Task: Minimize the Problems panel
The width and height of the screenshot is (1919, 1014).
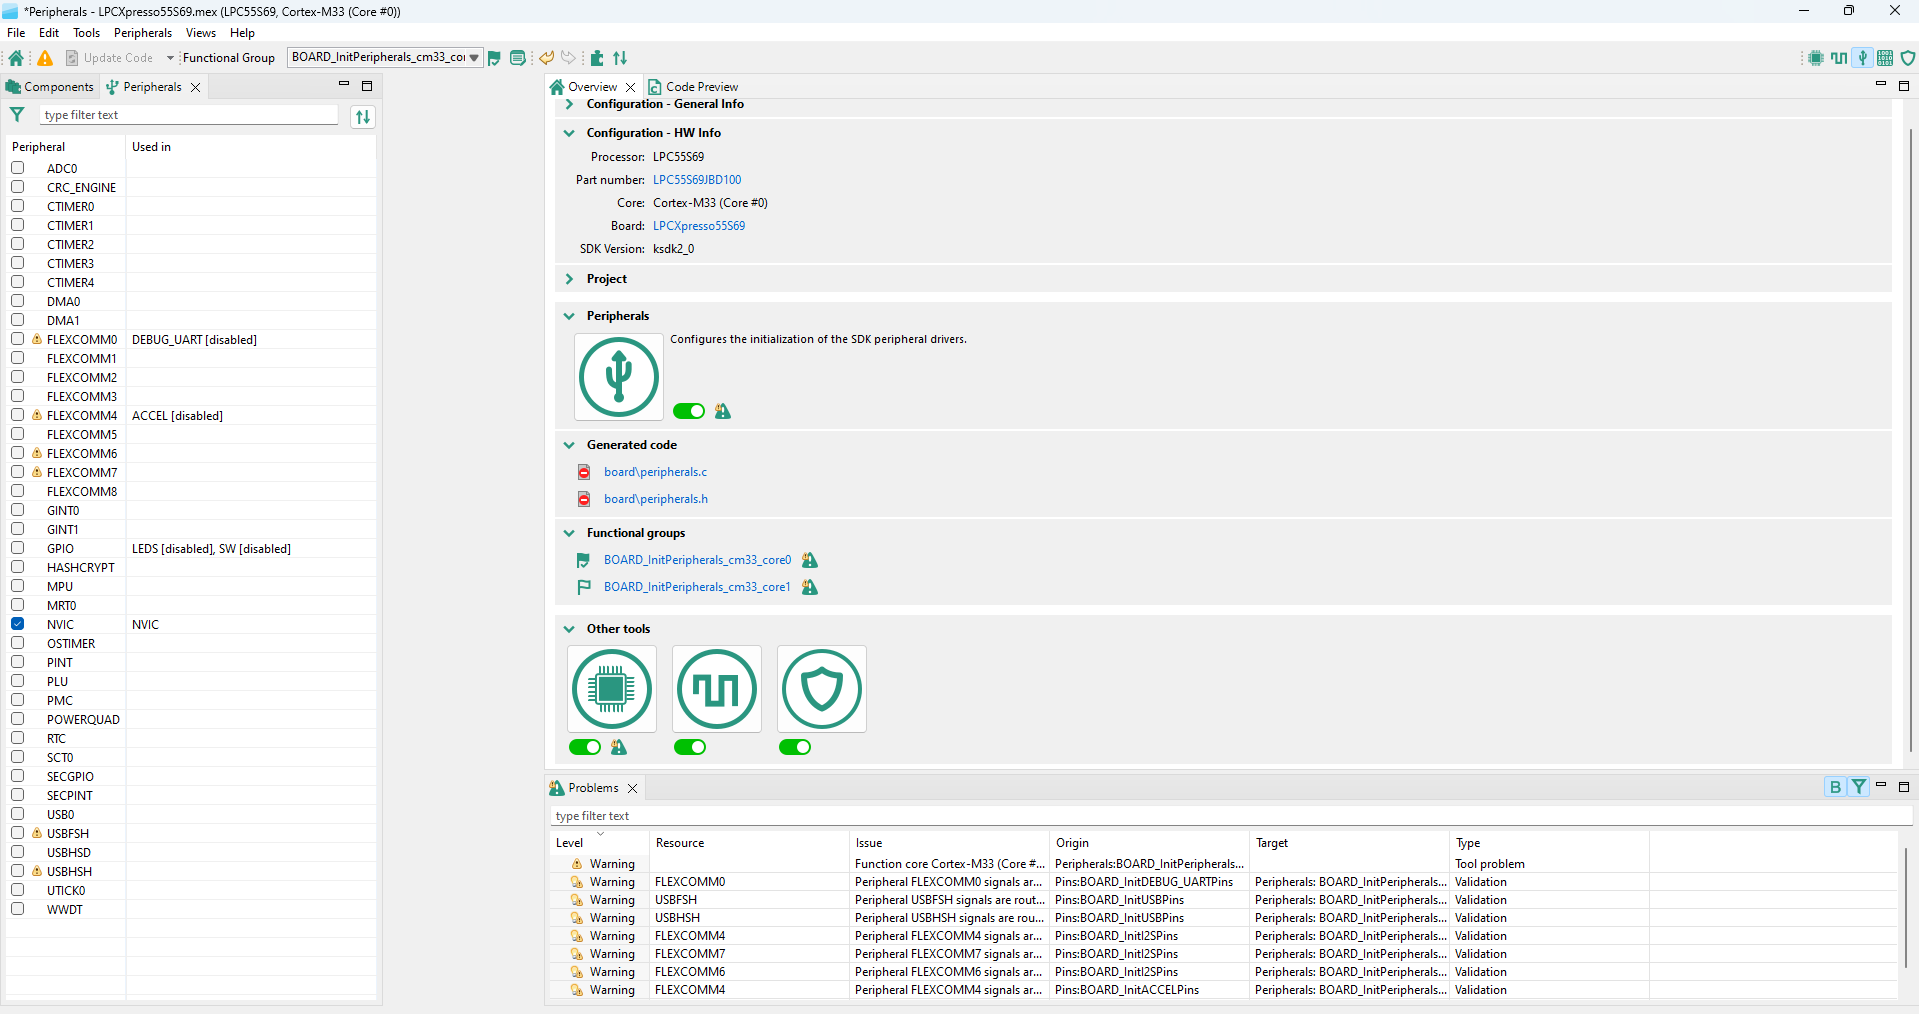Action: tap(1881, 786)
